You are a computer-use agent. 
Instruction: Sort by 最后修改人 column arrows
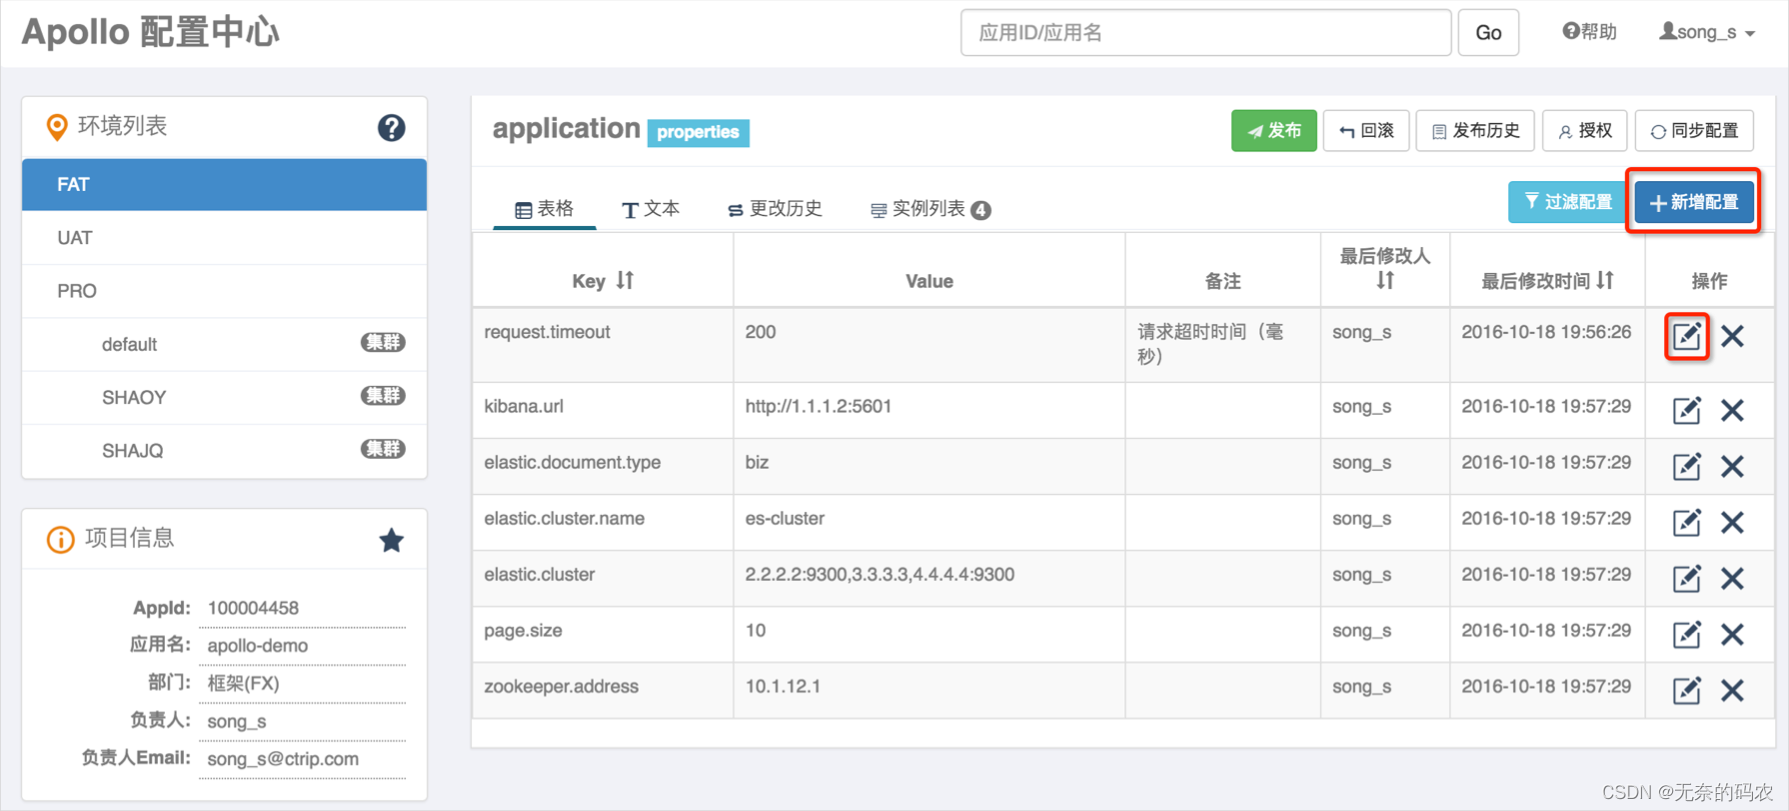[1385, 281]
